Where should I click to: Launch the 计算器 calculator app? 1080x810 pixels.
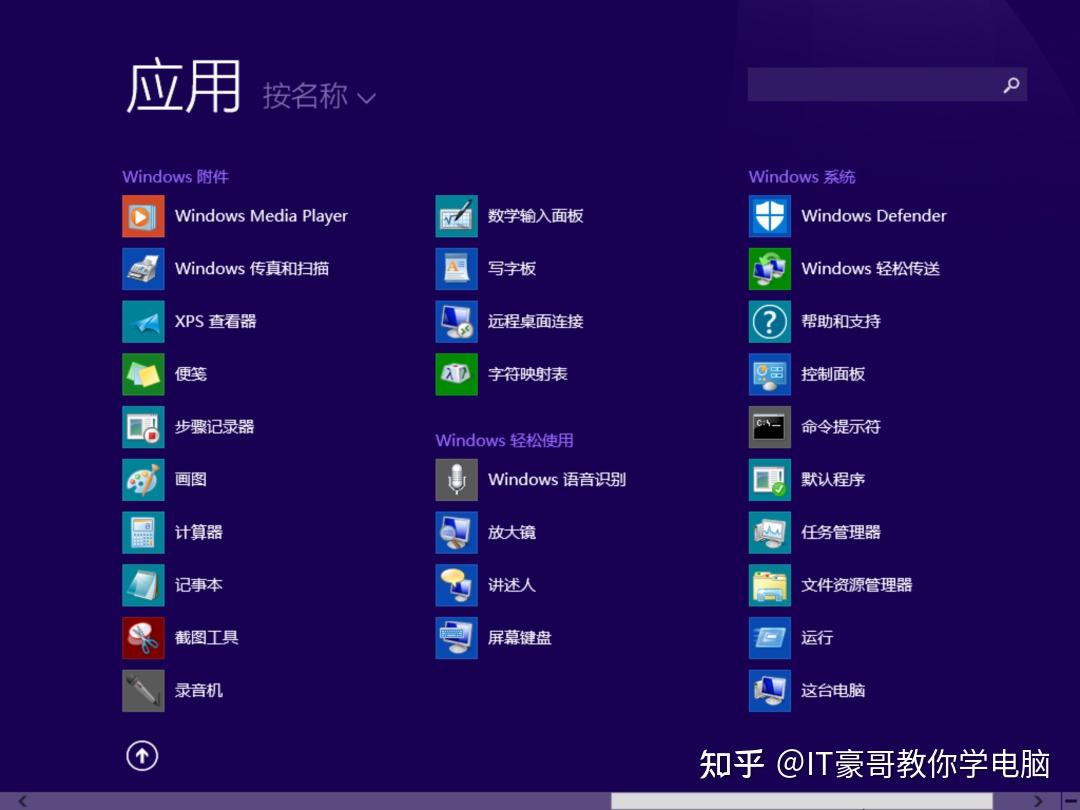pyautogui.click(x=201, y=532)
